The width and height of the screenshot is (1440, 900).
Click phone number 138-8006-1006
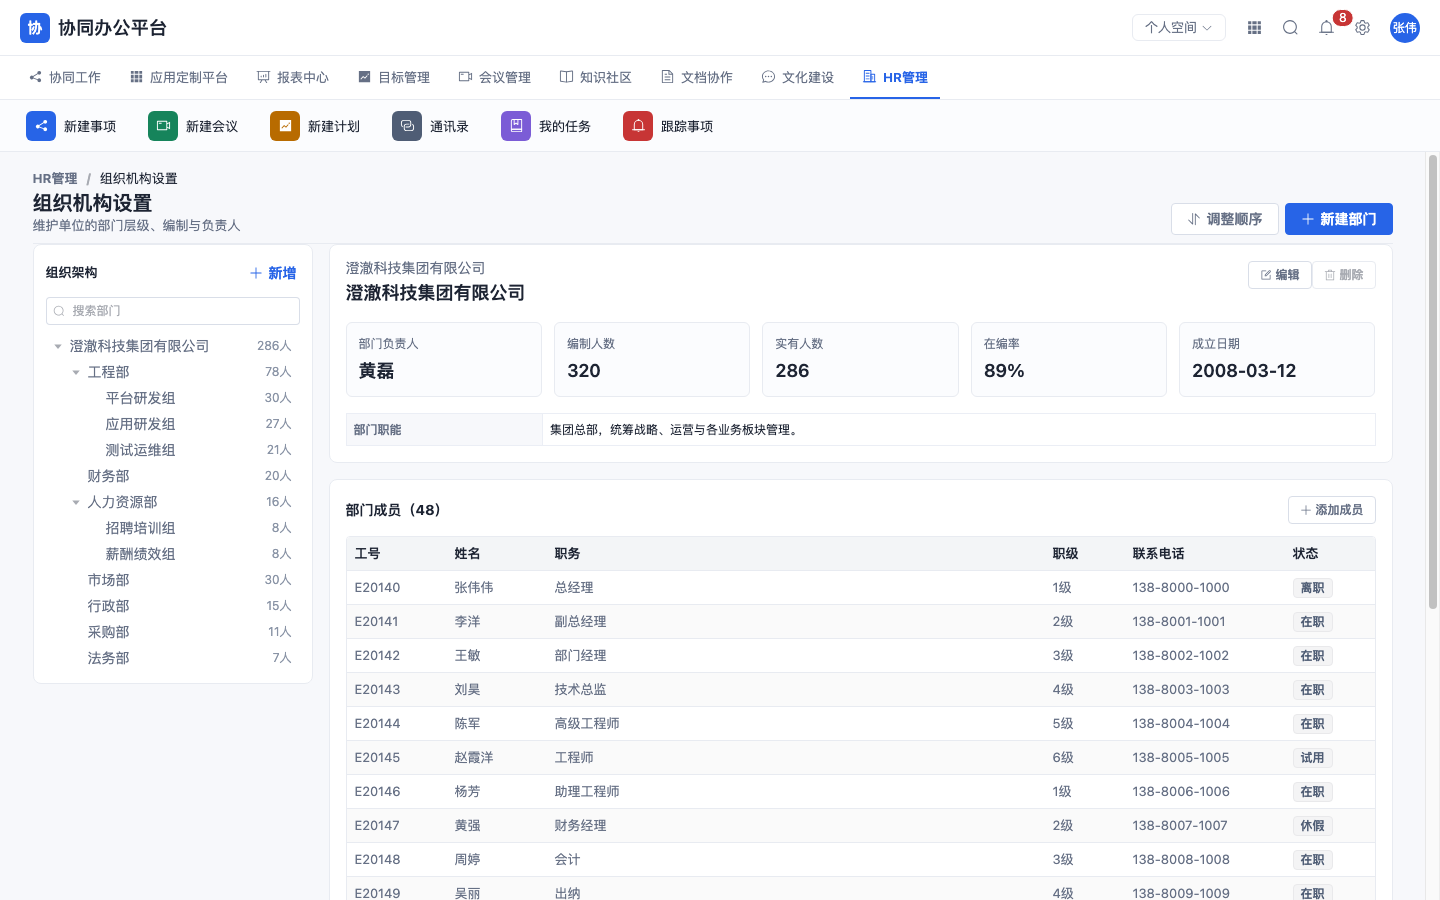1181,792
